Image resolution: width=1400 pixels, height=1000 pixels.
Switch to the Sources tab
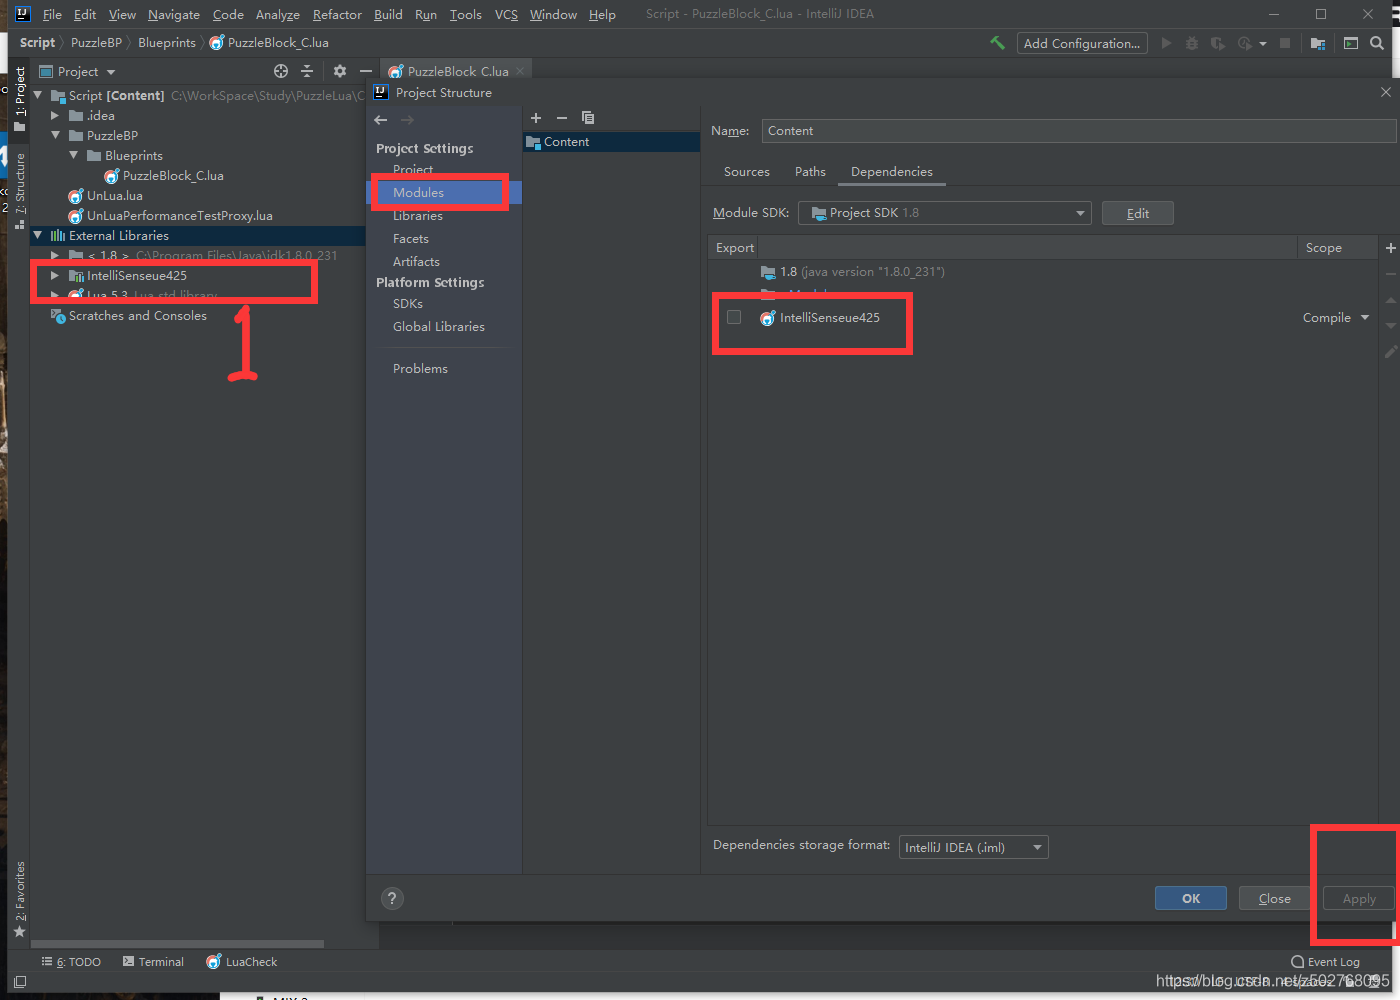point(747,172)
